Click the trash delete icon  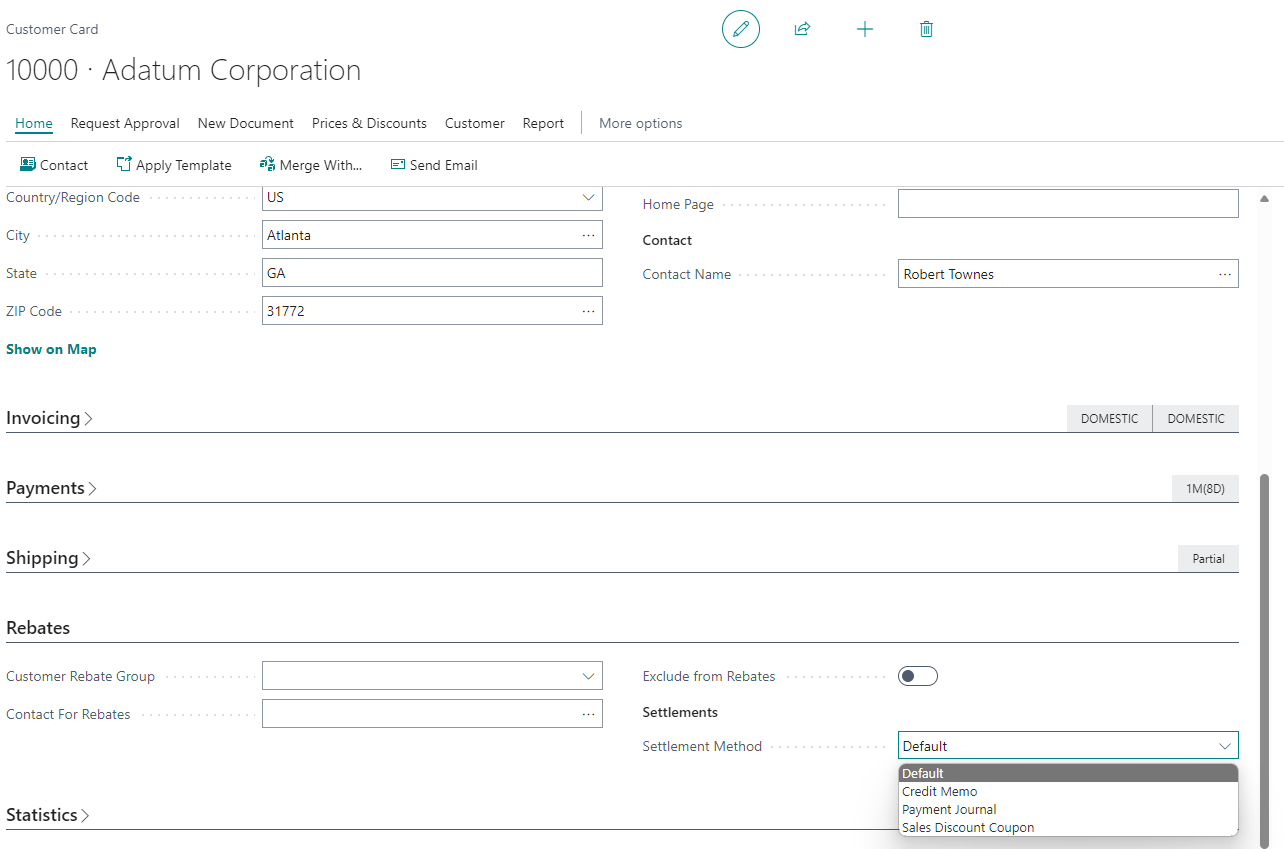pyautogui.click(x=926, y=29)
